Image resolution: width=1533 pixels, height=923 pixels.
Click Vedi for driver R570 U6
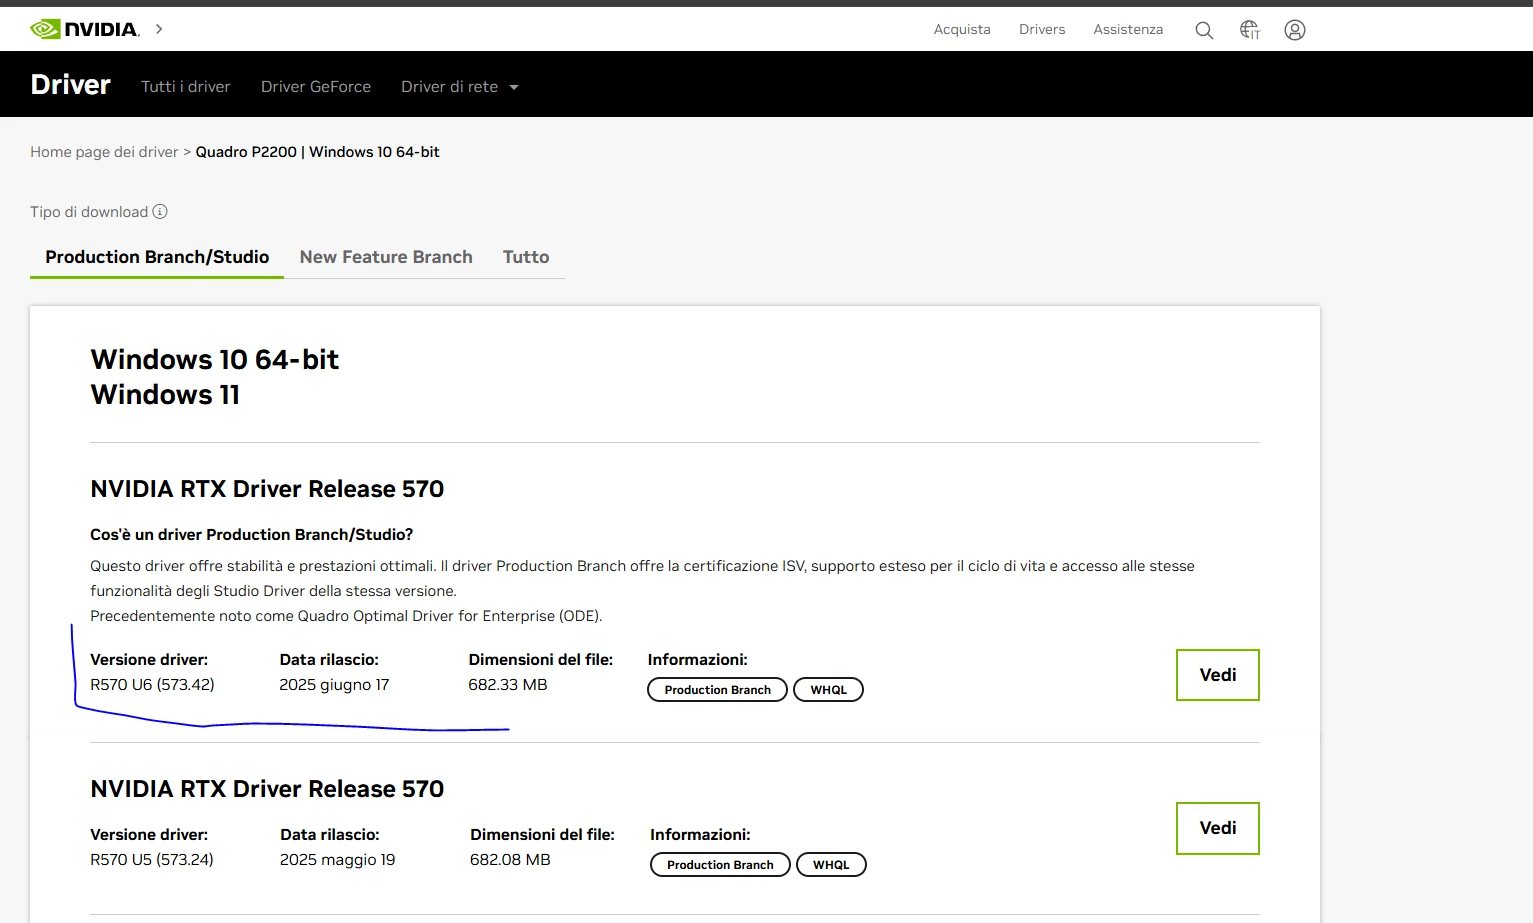(1218, 675)
